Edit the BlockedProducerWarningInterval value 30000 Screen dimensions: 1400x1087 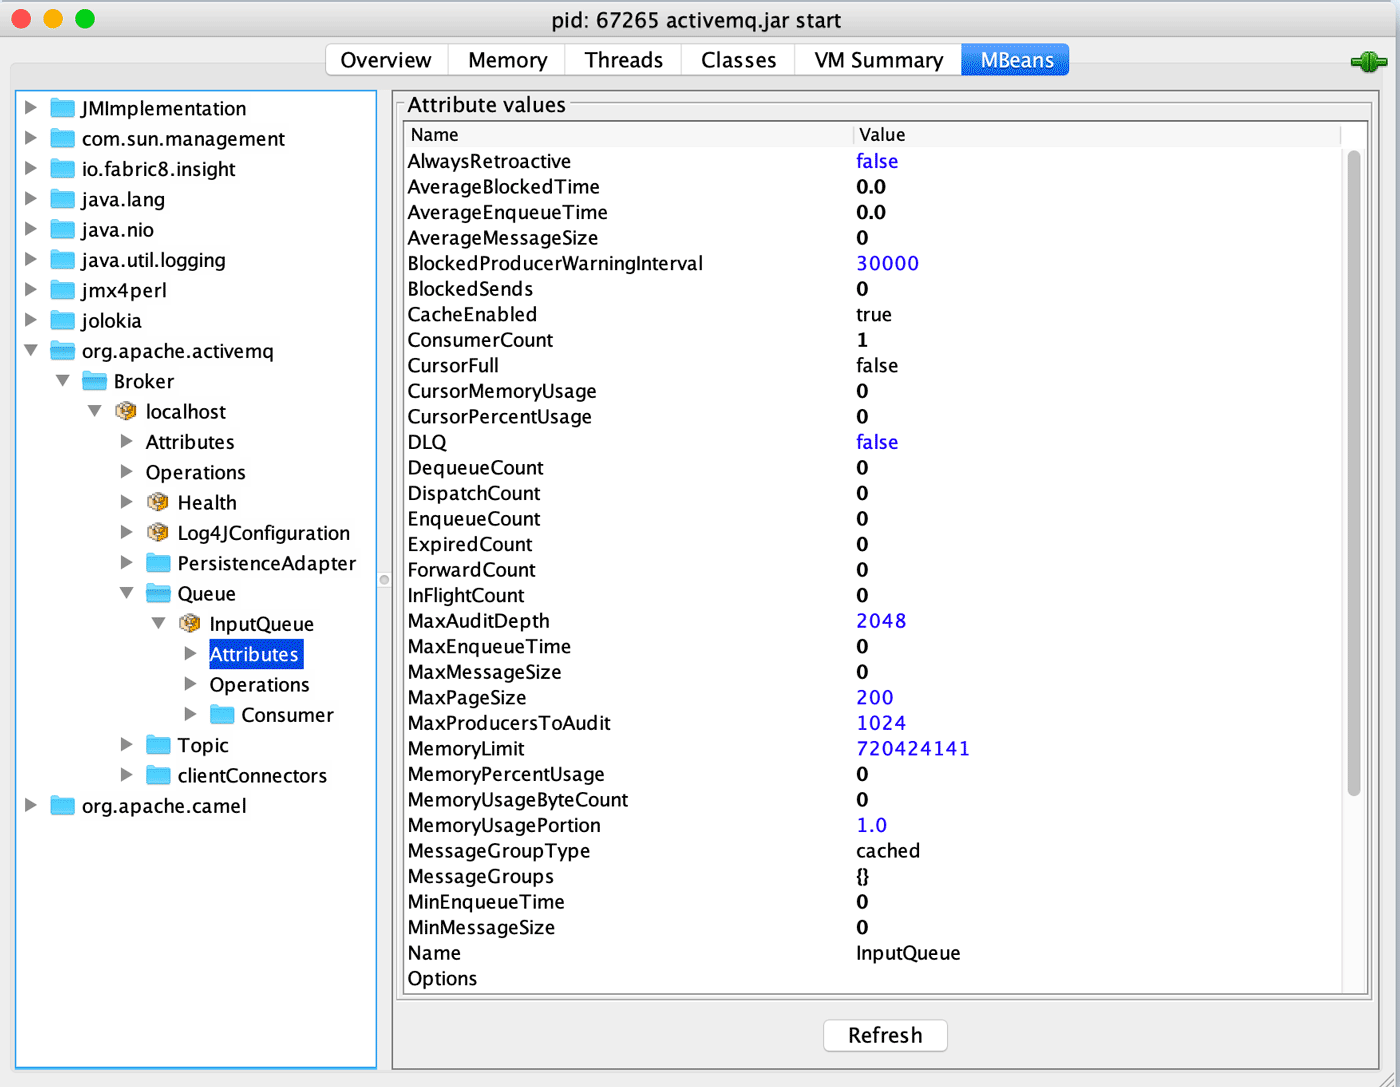point(887,263)
